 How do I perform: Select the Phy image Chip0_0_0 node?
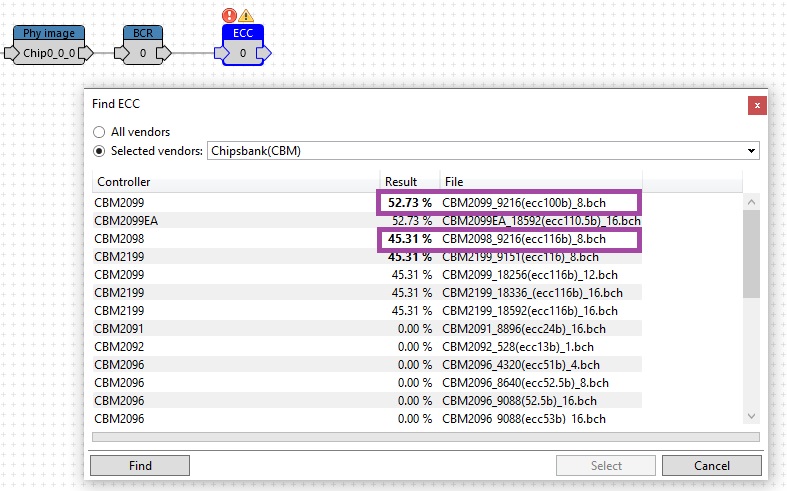pos(49,45)
